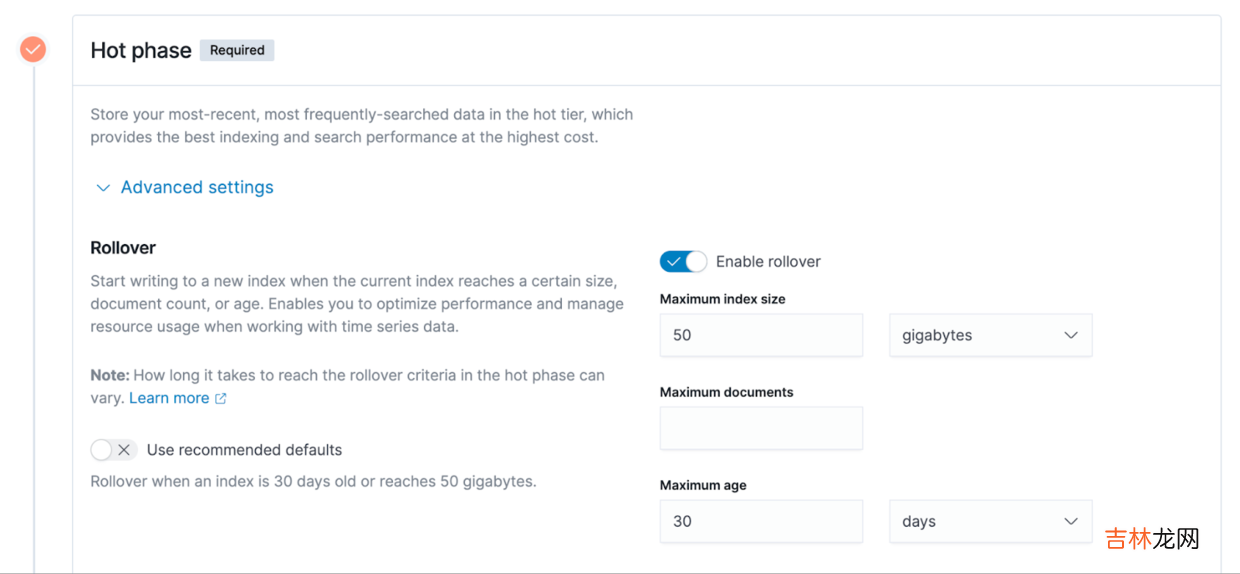Click the Maximum documents label

[726, 392]
